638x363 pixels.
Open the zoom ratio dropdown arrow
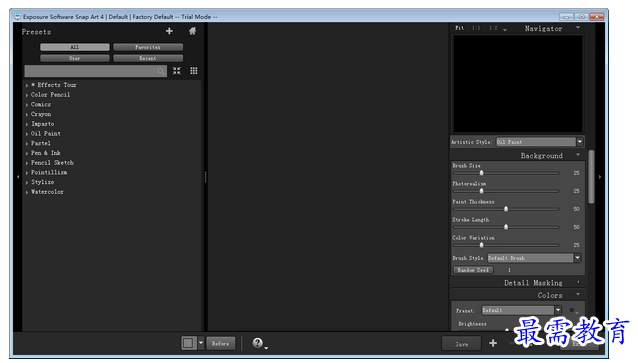pyautogui.click(x=505, y=29)
